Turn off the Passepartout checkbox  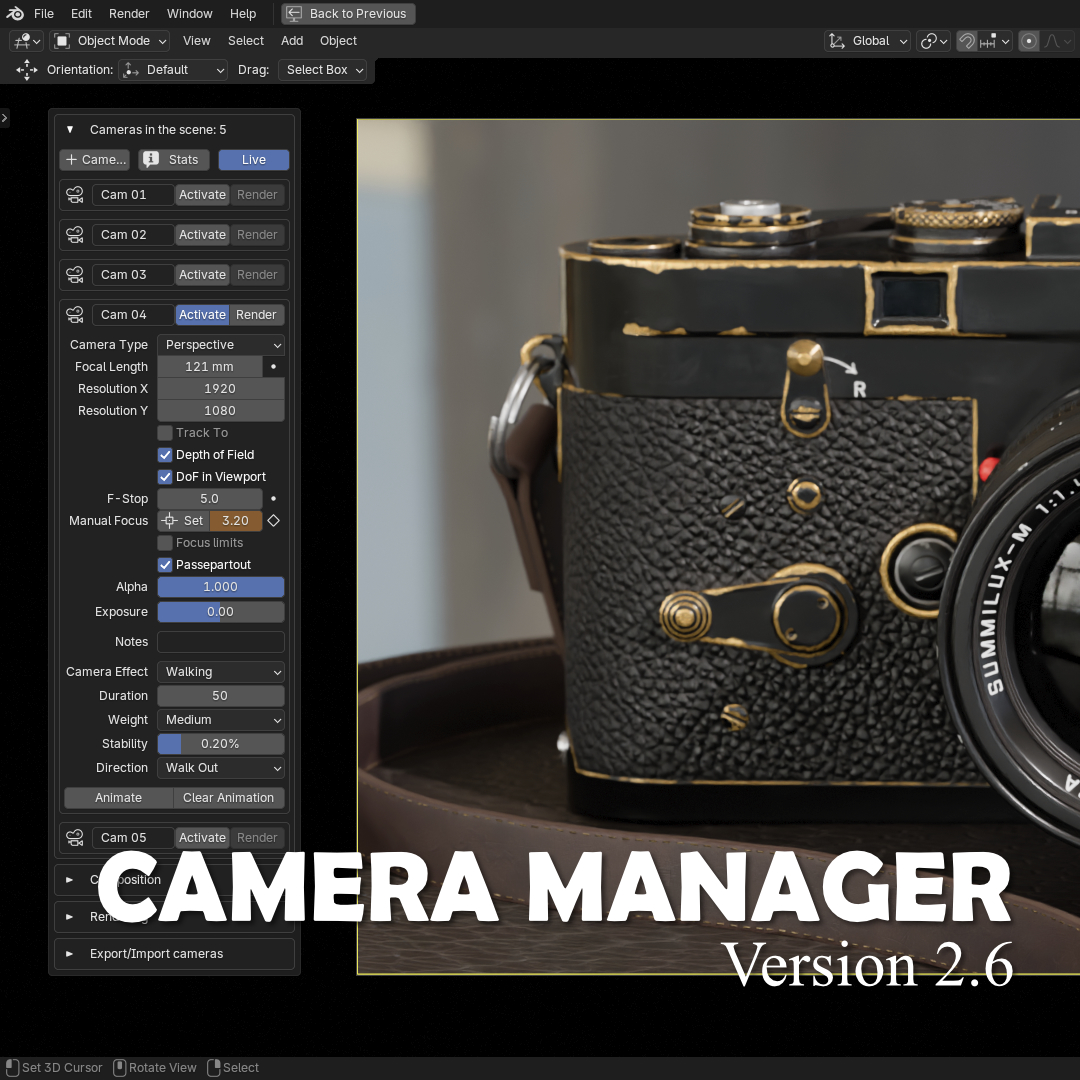click(166, 565)
